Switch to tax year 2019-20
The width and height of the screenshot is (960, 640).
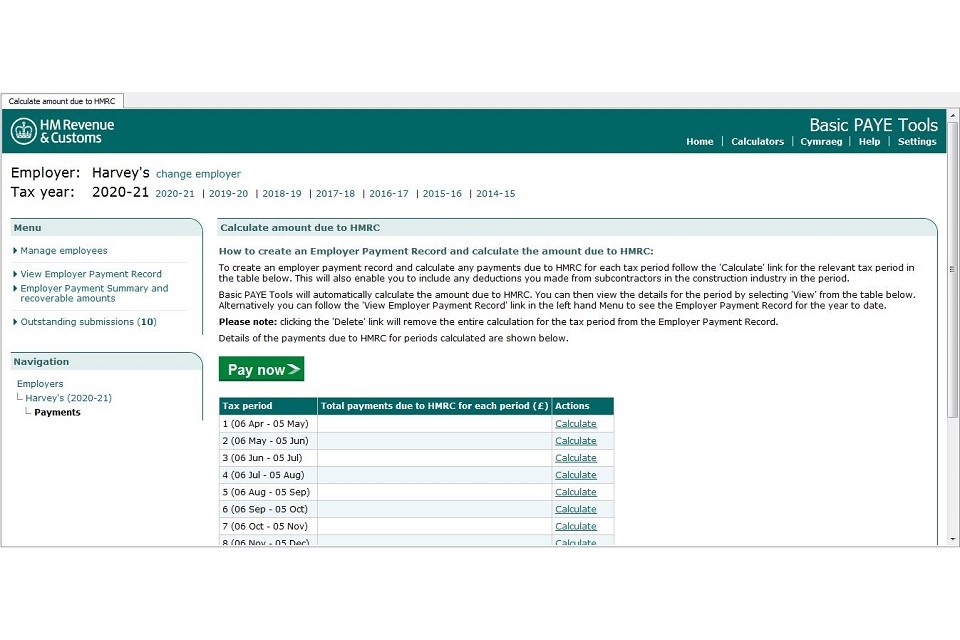(x=228, y=194)
